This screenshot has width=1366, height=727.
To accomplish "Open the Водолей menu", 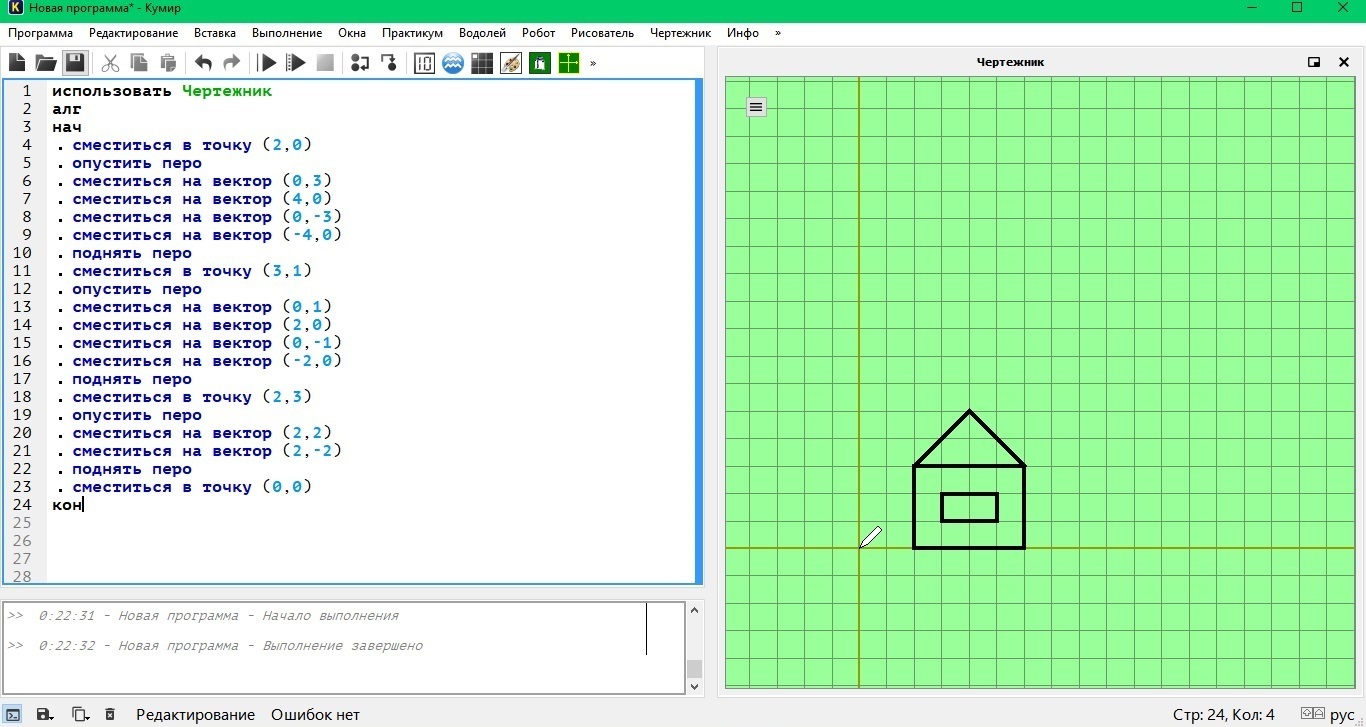I will tap(482, 33).
